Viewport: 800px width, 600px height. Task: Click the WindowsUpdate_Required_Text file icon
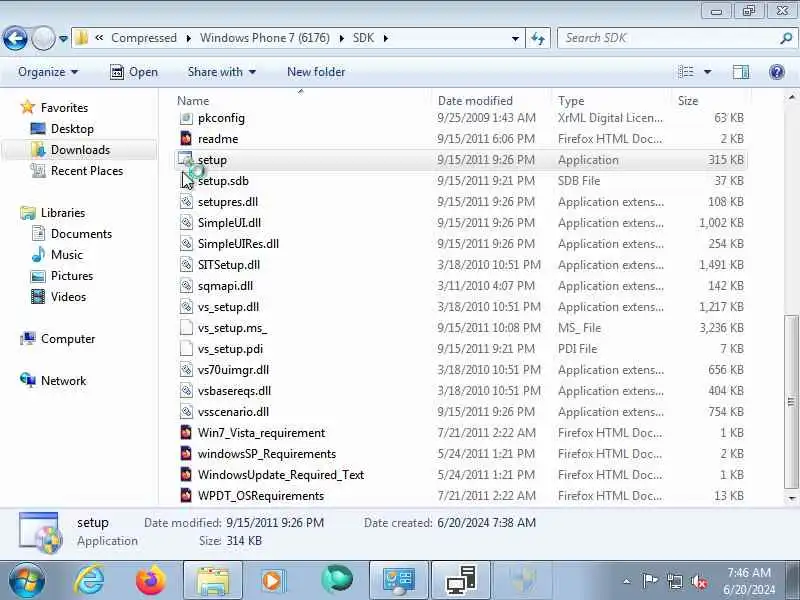coord(186,474)
